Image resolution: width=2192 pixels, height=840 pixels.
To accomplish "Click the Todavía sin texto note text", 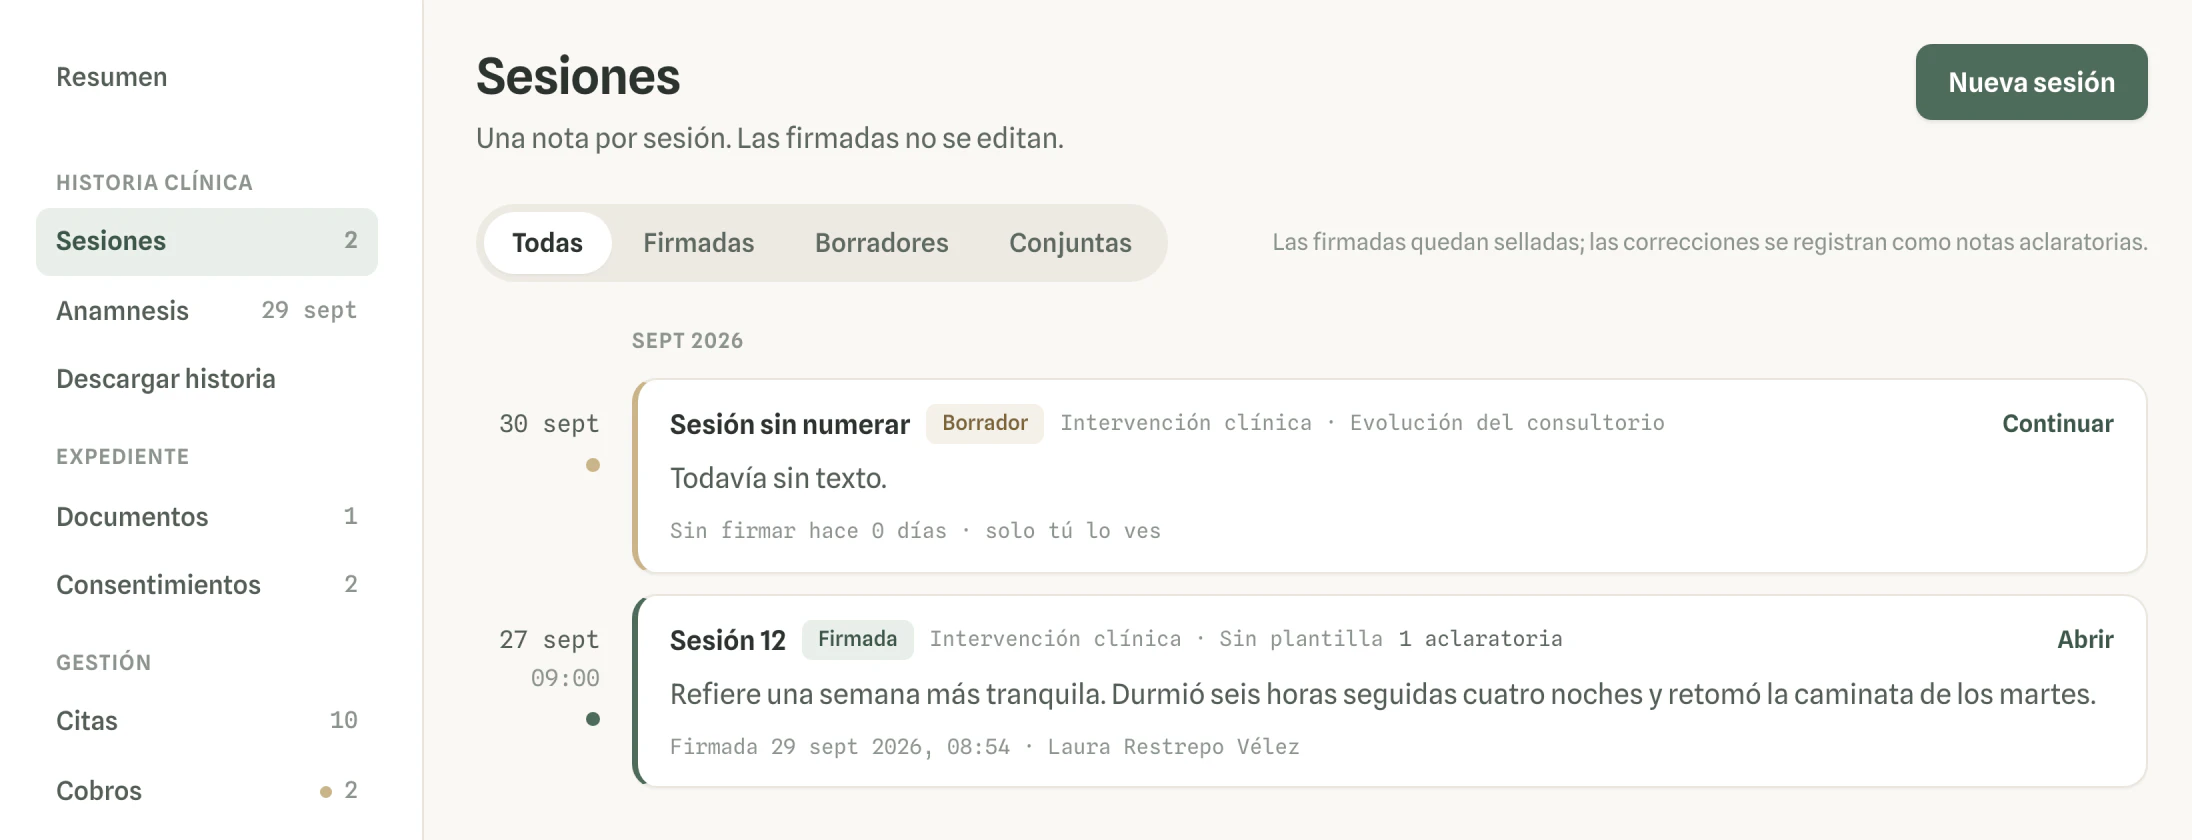I will [778, 478].
